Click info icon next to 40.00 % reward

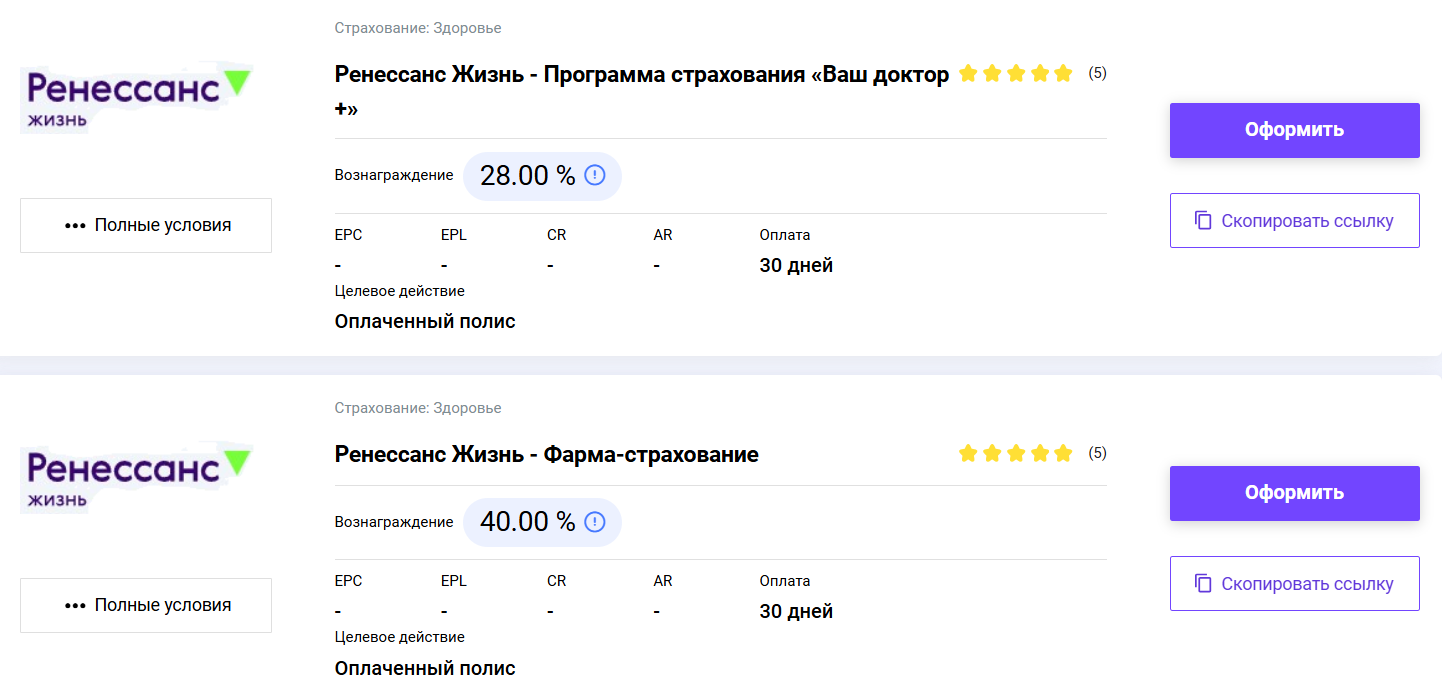pyautogui.click(x=595, y=522)
